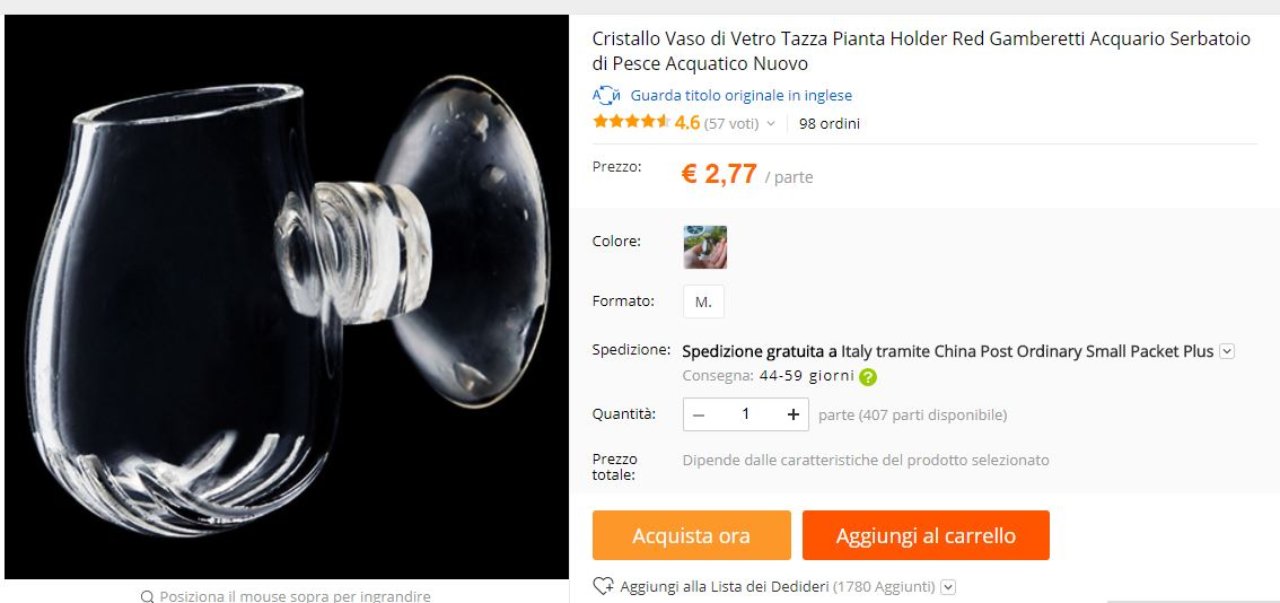The width and height of the screenshot is (1280, 603).
Task: Click the Acquista ora button
Action: (x=691, y=535)
